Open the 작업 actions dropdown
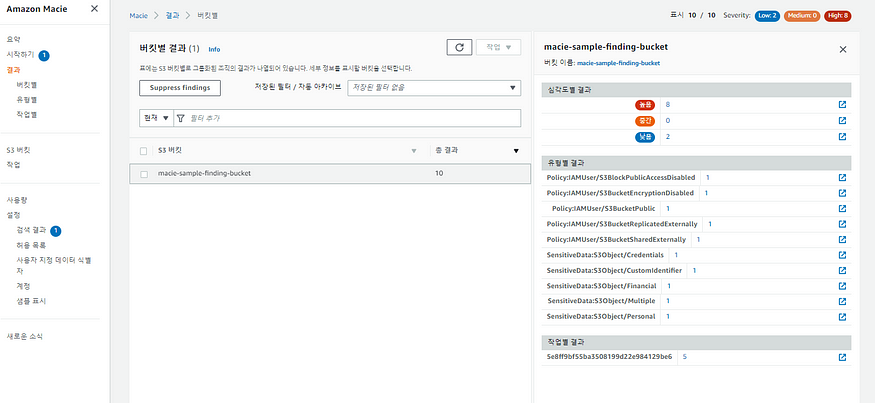 498,47
